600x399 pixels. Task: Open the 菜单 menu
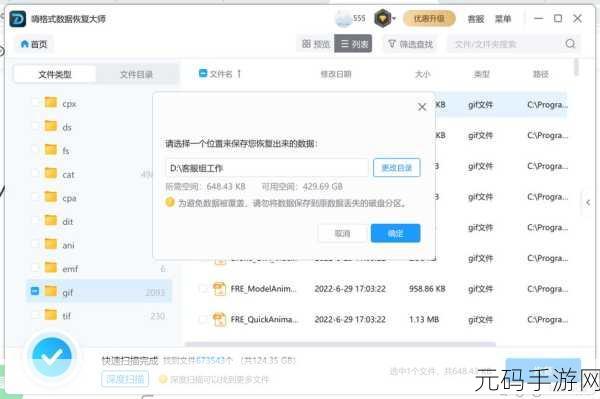pyautogui.click(x=503, y=19)
